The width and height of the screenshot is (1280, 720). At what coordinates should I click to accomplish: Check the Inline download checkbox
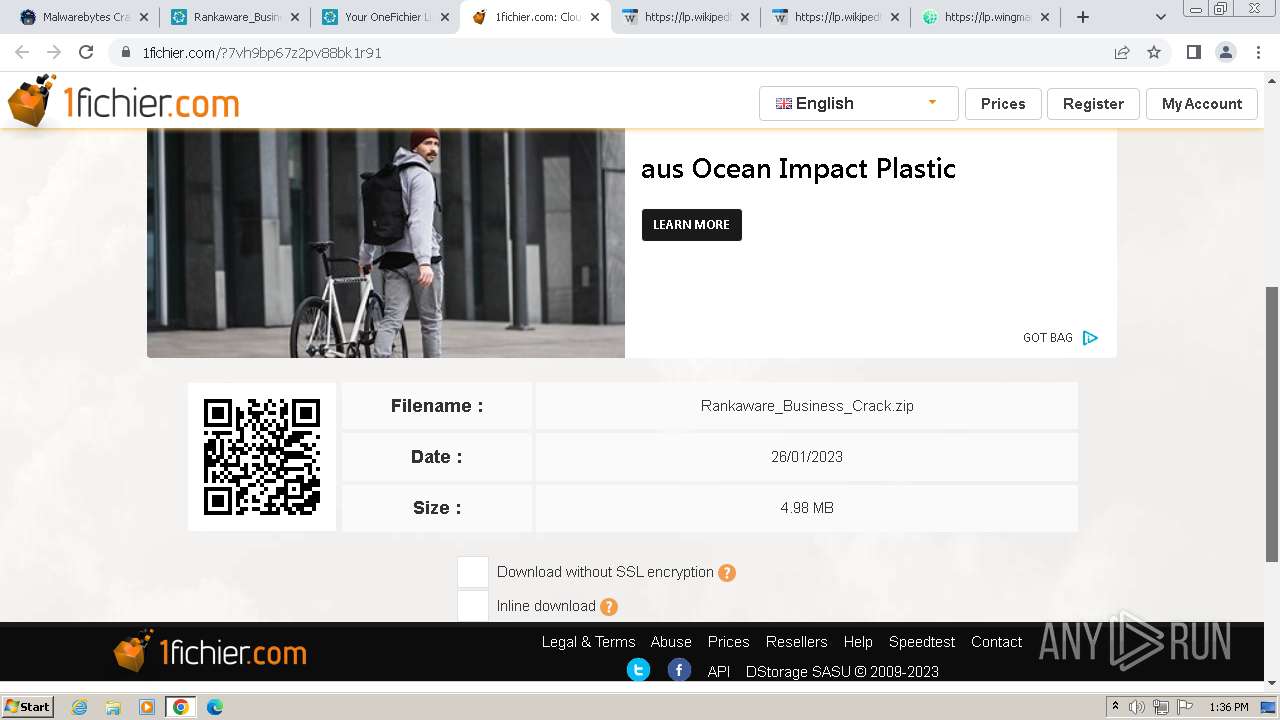[473, 606]
